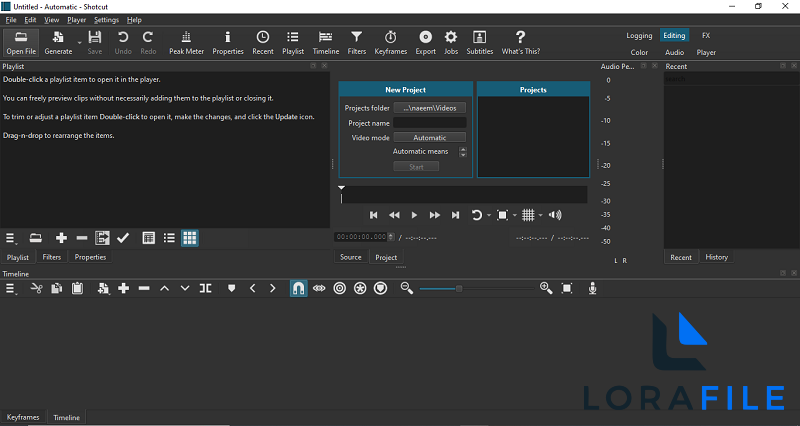Image resolution: width=800 pixels, height=426 pixels.
Task: Choose the Projects folder ...\naeem\Videos button
Action: point(430,108)
